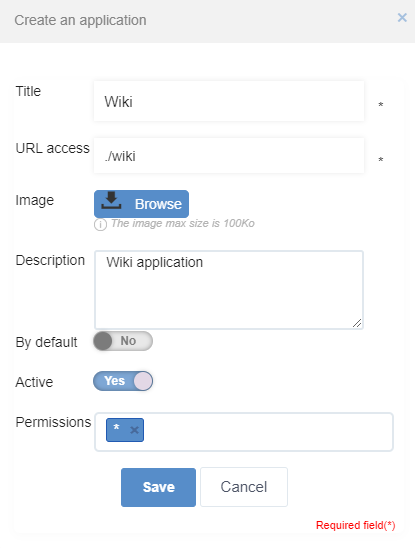Toggle the By default switch
Image resolution: width=415 pixels, height=548 pixels.
[123, 341]
